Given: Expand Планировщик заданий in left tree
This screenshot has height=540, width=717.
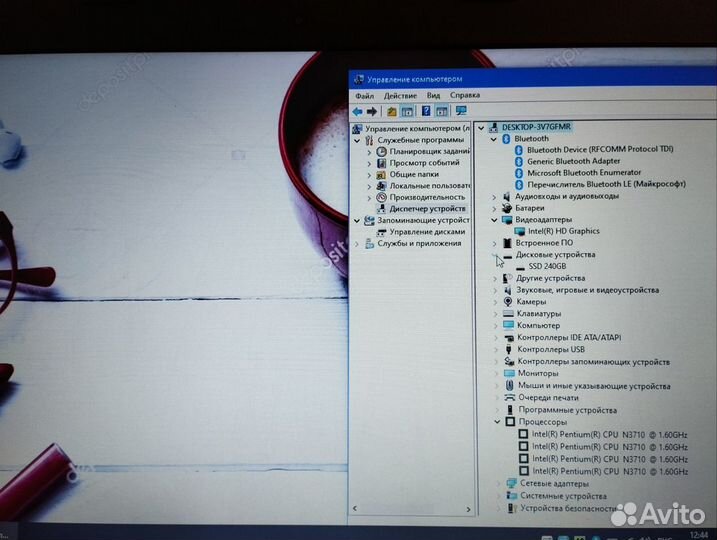Looking at the screenshot, I should pyautogui.click(x=369, y=152).
